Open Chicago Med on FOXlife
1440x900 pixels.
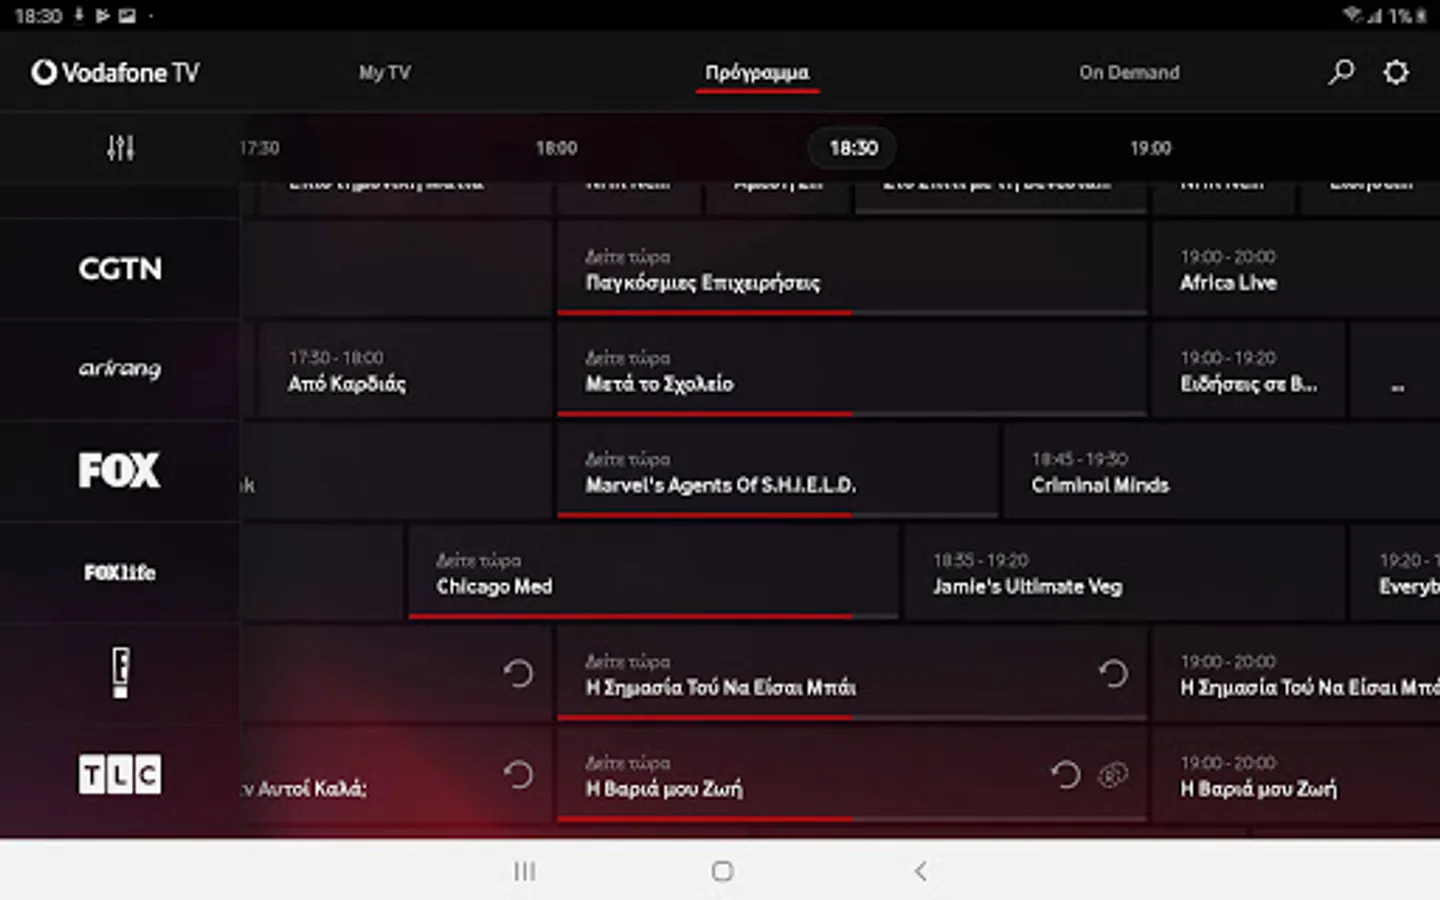(653, 572)
